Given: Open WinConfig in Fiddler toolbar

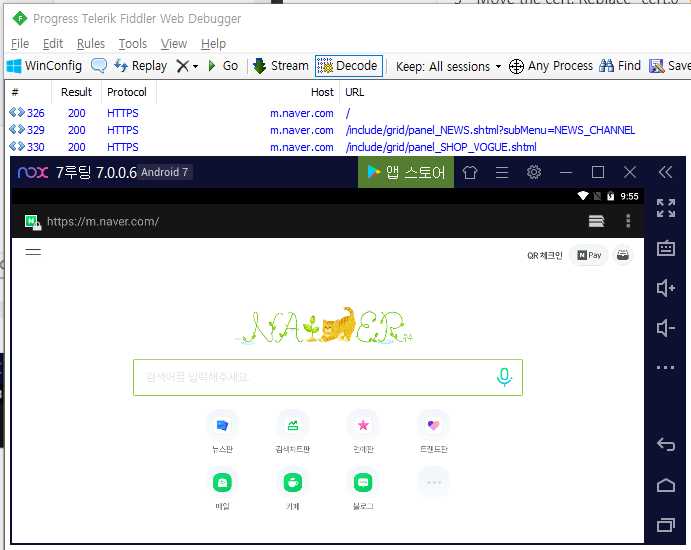Looking at the screenshot, I should 45,66.
